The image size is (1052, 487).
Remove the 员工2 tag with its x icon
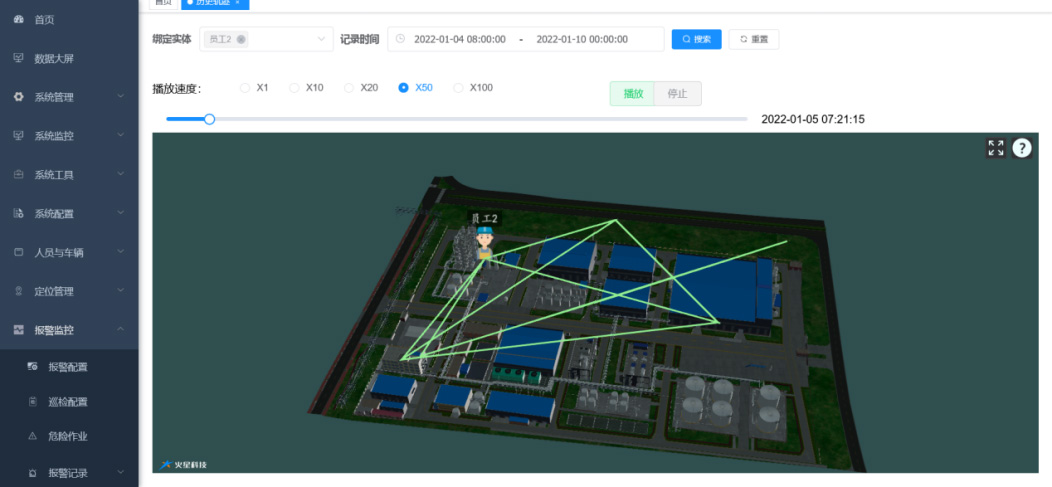241,39
